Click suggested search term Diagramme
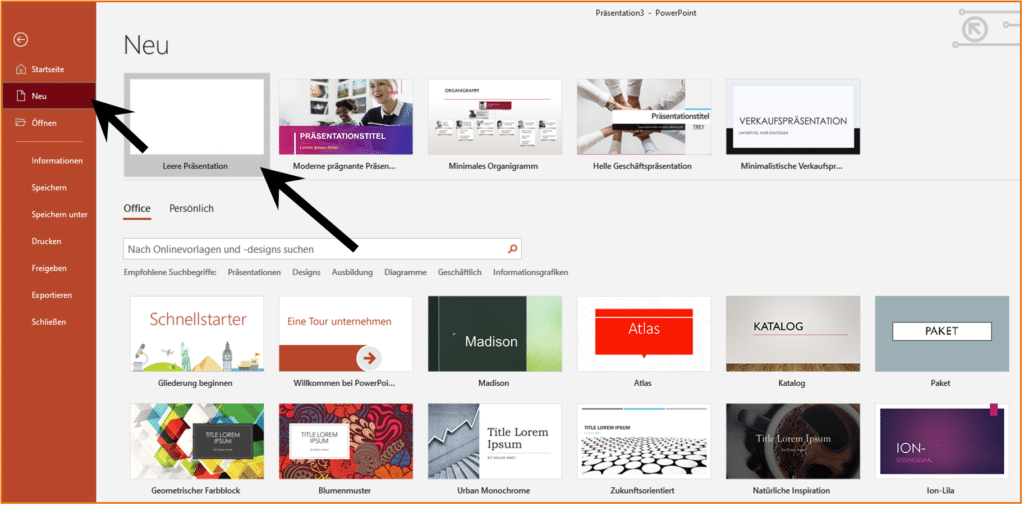 (405, 272)
